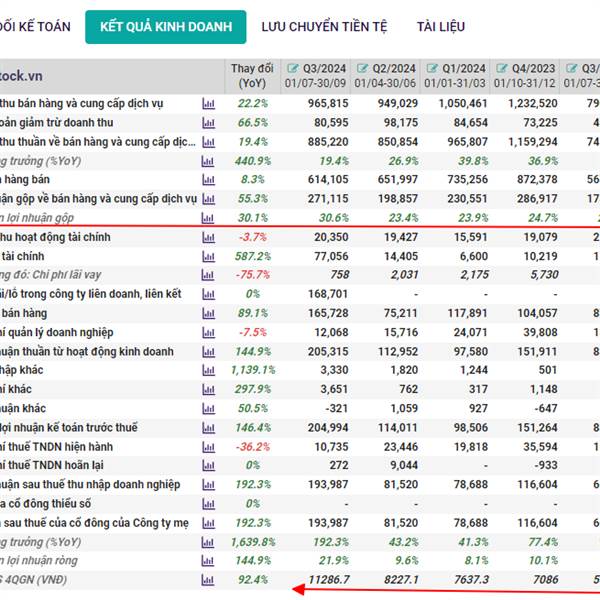Click edit icon beside Q1/2024 header
This screenshot has width=600, height=600.
point(432,68)
